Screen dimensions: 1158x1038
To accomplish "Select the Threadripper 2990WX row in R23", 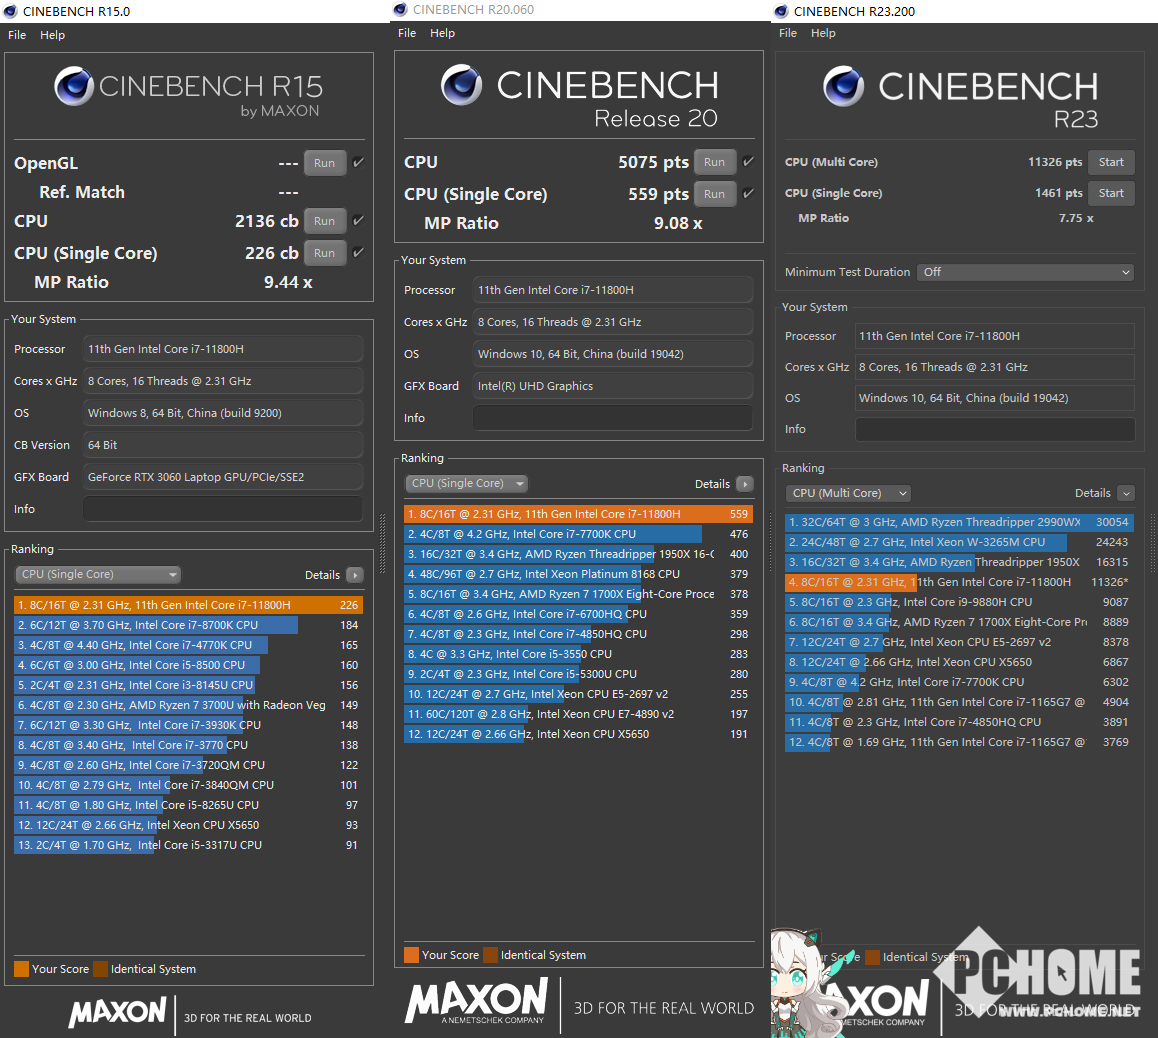I will pos(959,523).
